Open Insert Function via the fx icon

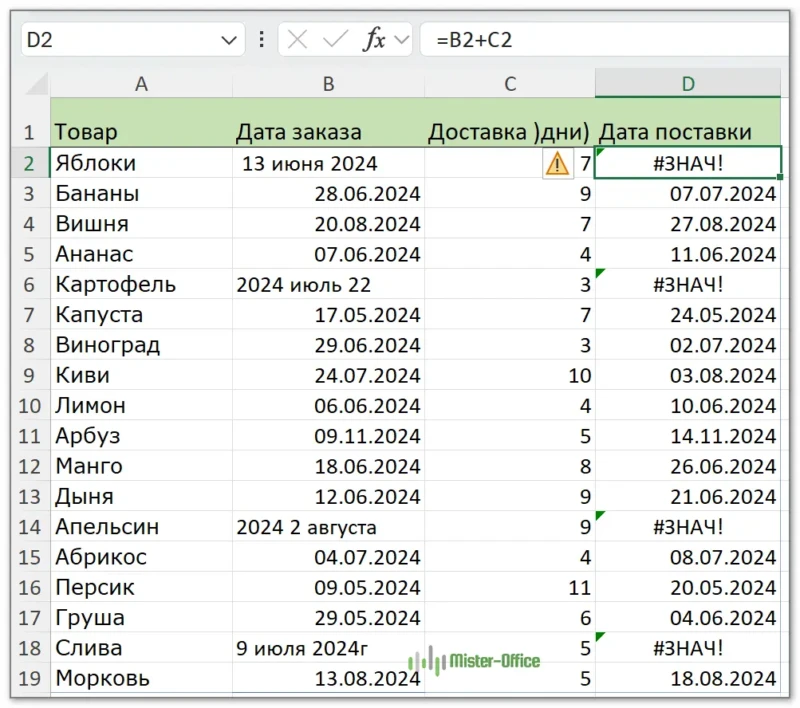pyautogui.click(x=374, y=40)
